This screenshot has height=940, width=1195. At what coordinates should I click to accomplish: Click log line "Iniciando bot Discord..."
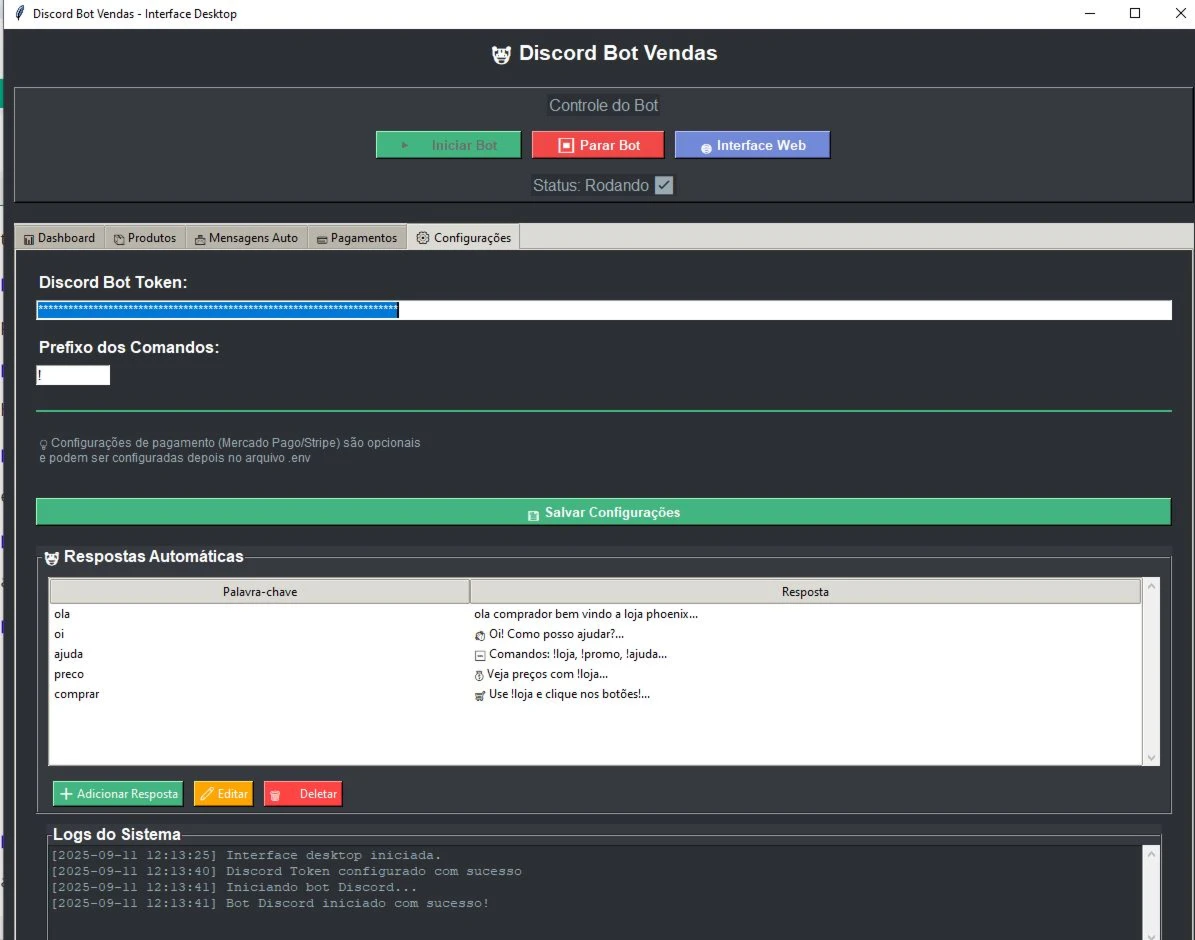pyautogui.click(x=234, y=887)
